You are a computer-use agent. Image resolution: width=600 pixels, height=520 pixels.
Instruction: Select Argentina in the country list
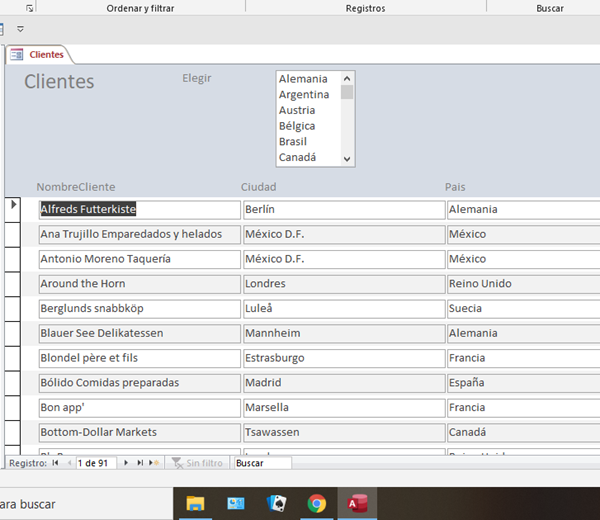click(x=304, y=94)
